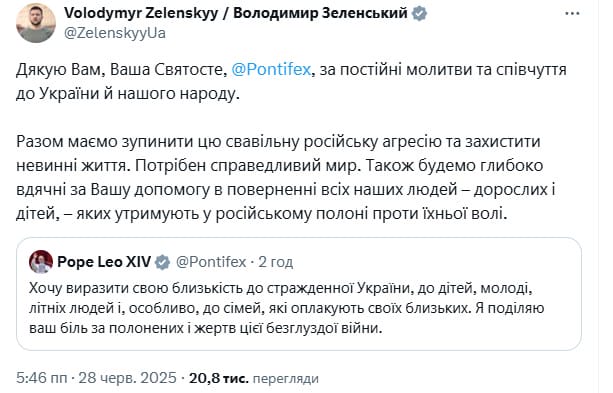Click the Pope Leo XIV name in quote
The height and width of the screenshot is (393, 613).
[x=104, y=262]
